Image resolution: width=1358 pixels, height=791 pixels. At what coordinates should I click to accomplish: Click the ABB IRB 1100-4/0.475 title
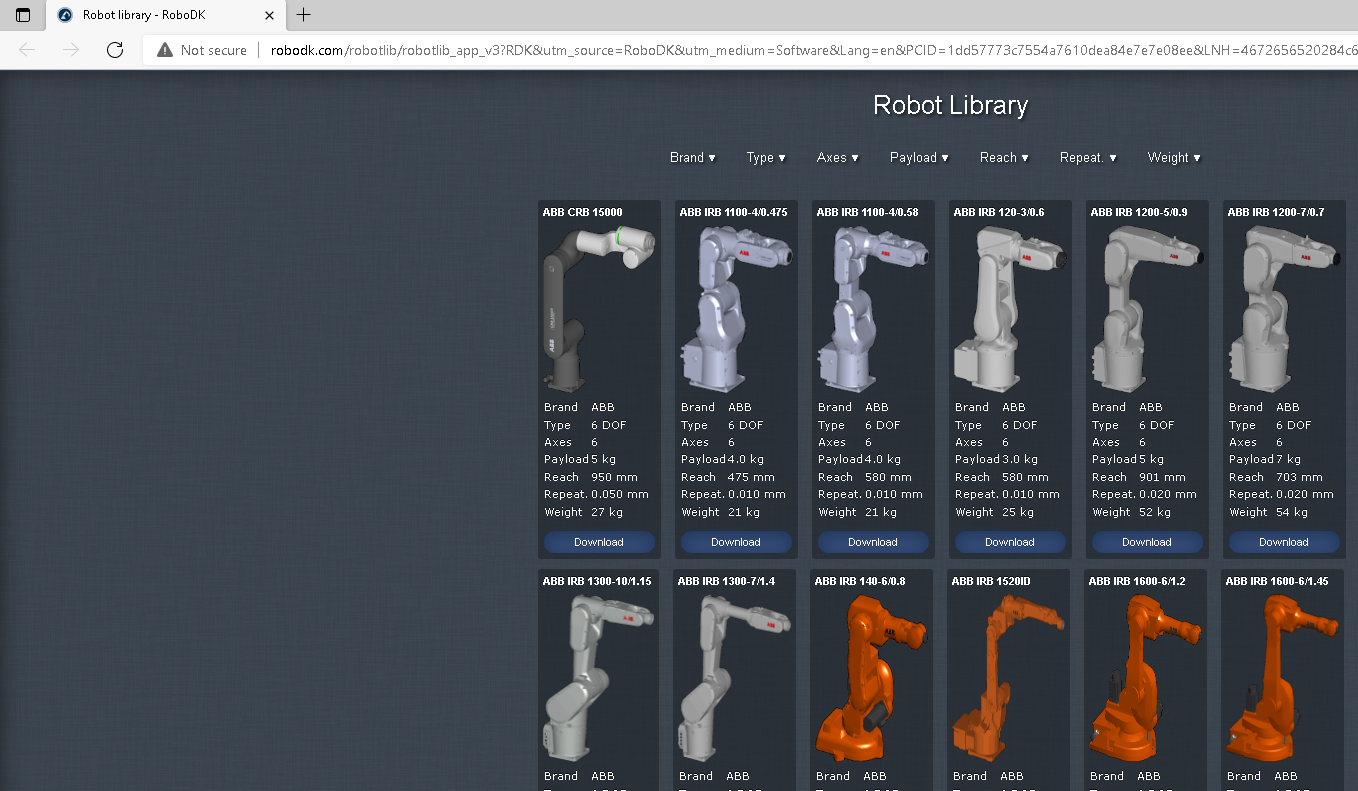(x=733, y=212)
